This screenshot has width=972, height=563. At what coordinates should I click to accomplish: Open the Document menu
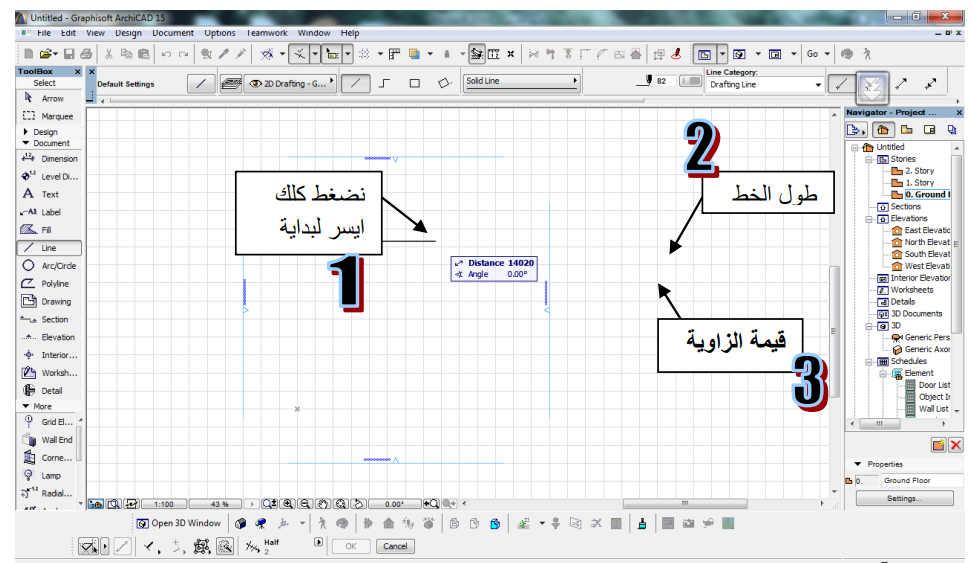tap(173, 33)
